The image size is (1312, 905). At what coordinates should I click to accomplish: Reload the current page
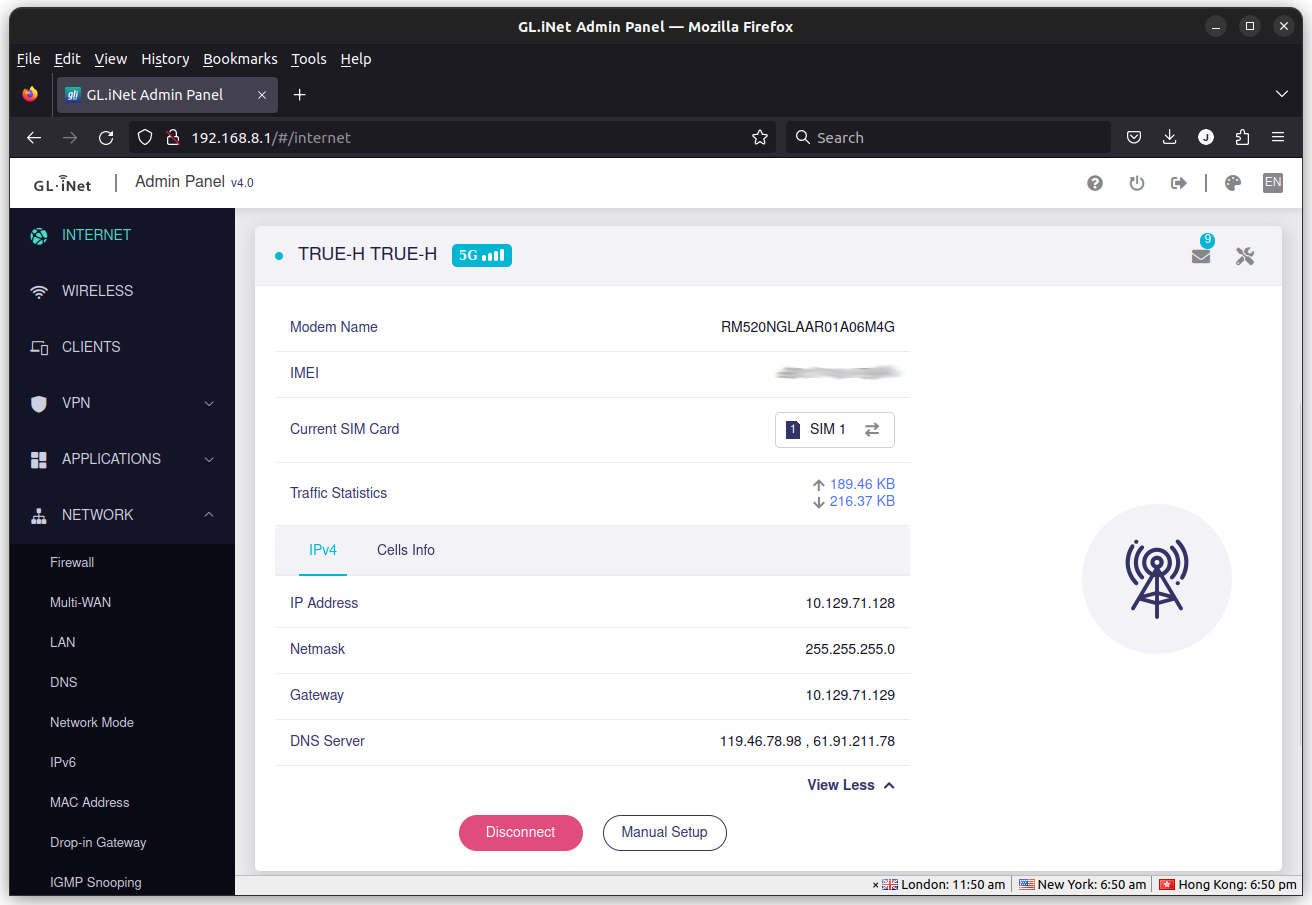pyautogui.click(x=106, y=138)
